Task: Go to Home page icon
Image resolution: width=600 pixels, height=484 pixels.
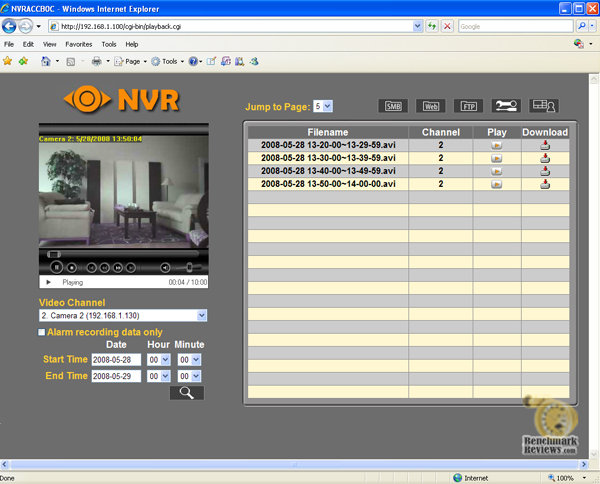Action: [46, 61]
